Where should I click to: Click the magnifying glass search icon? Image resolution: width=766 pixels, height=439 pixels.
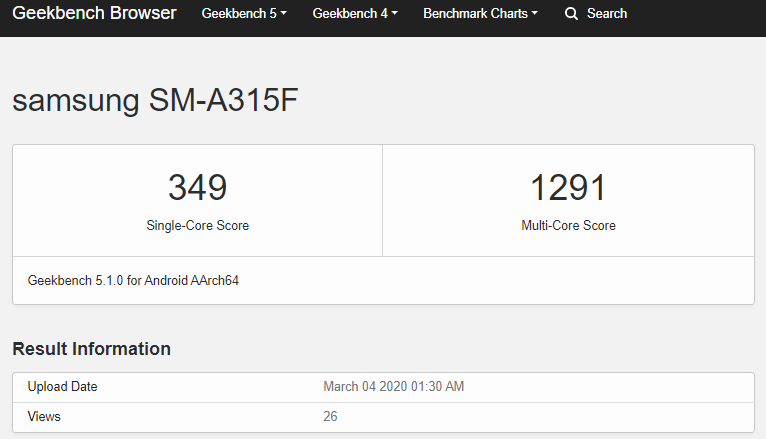click(571, 14)
